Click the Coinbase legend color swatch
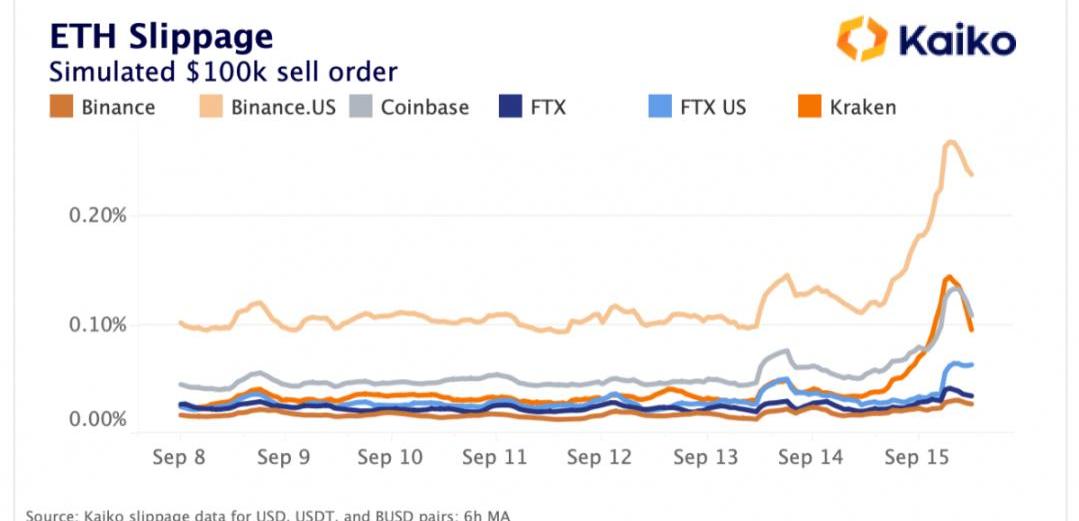 click(362, 106)
